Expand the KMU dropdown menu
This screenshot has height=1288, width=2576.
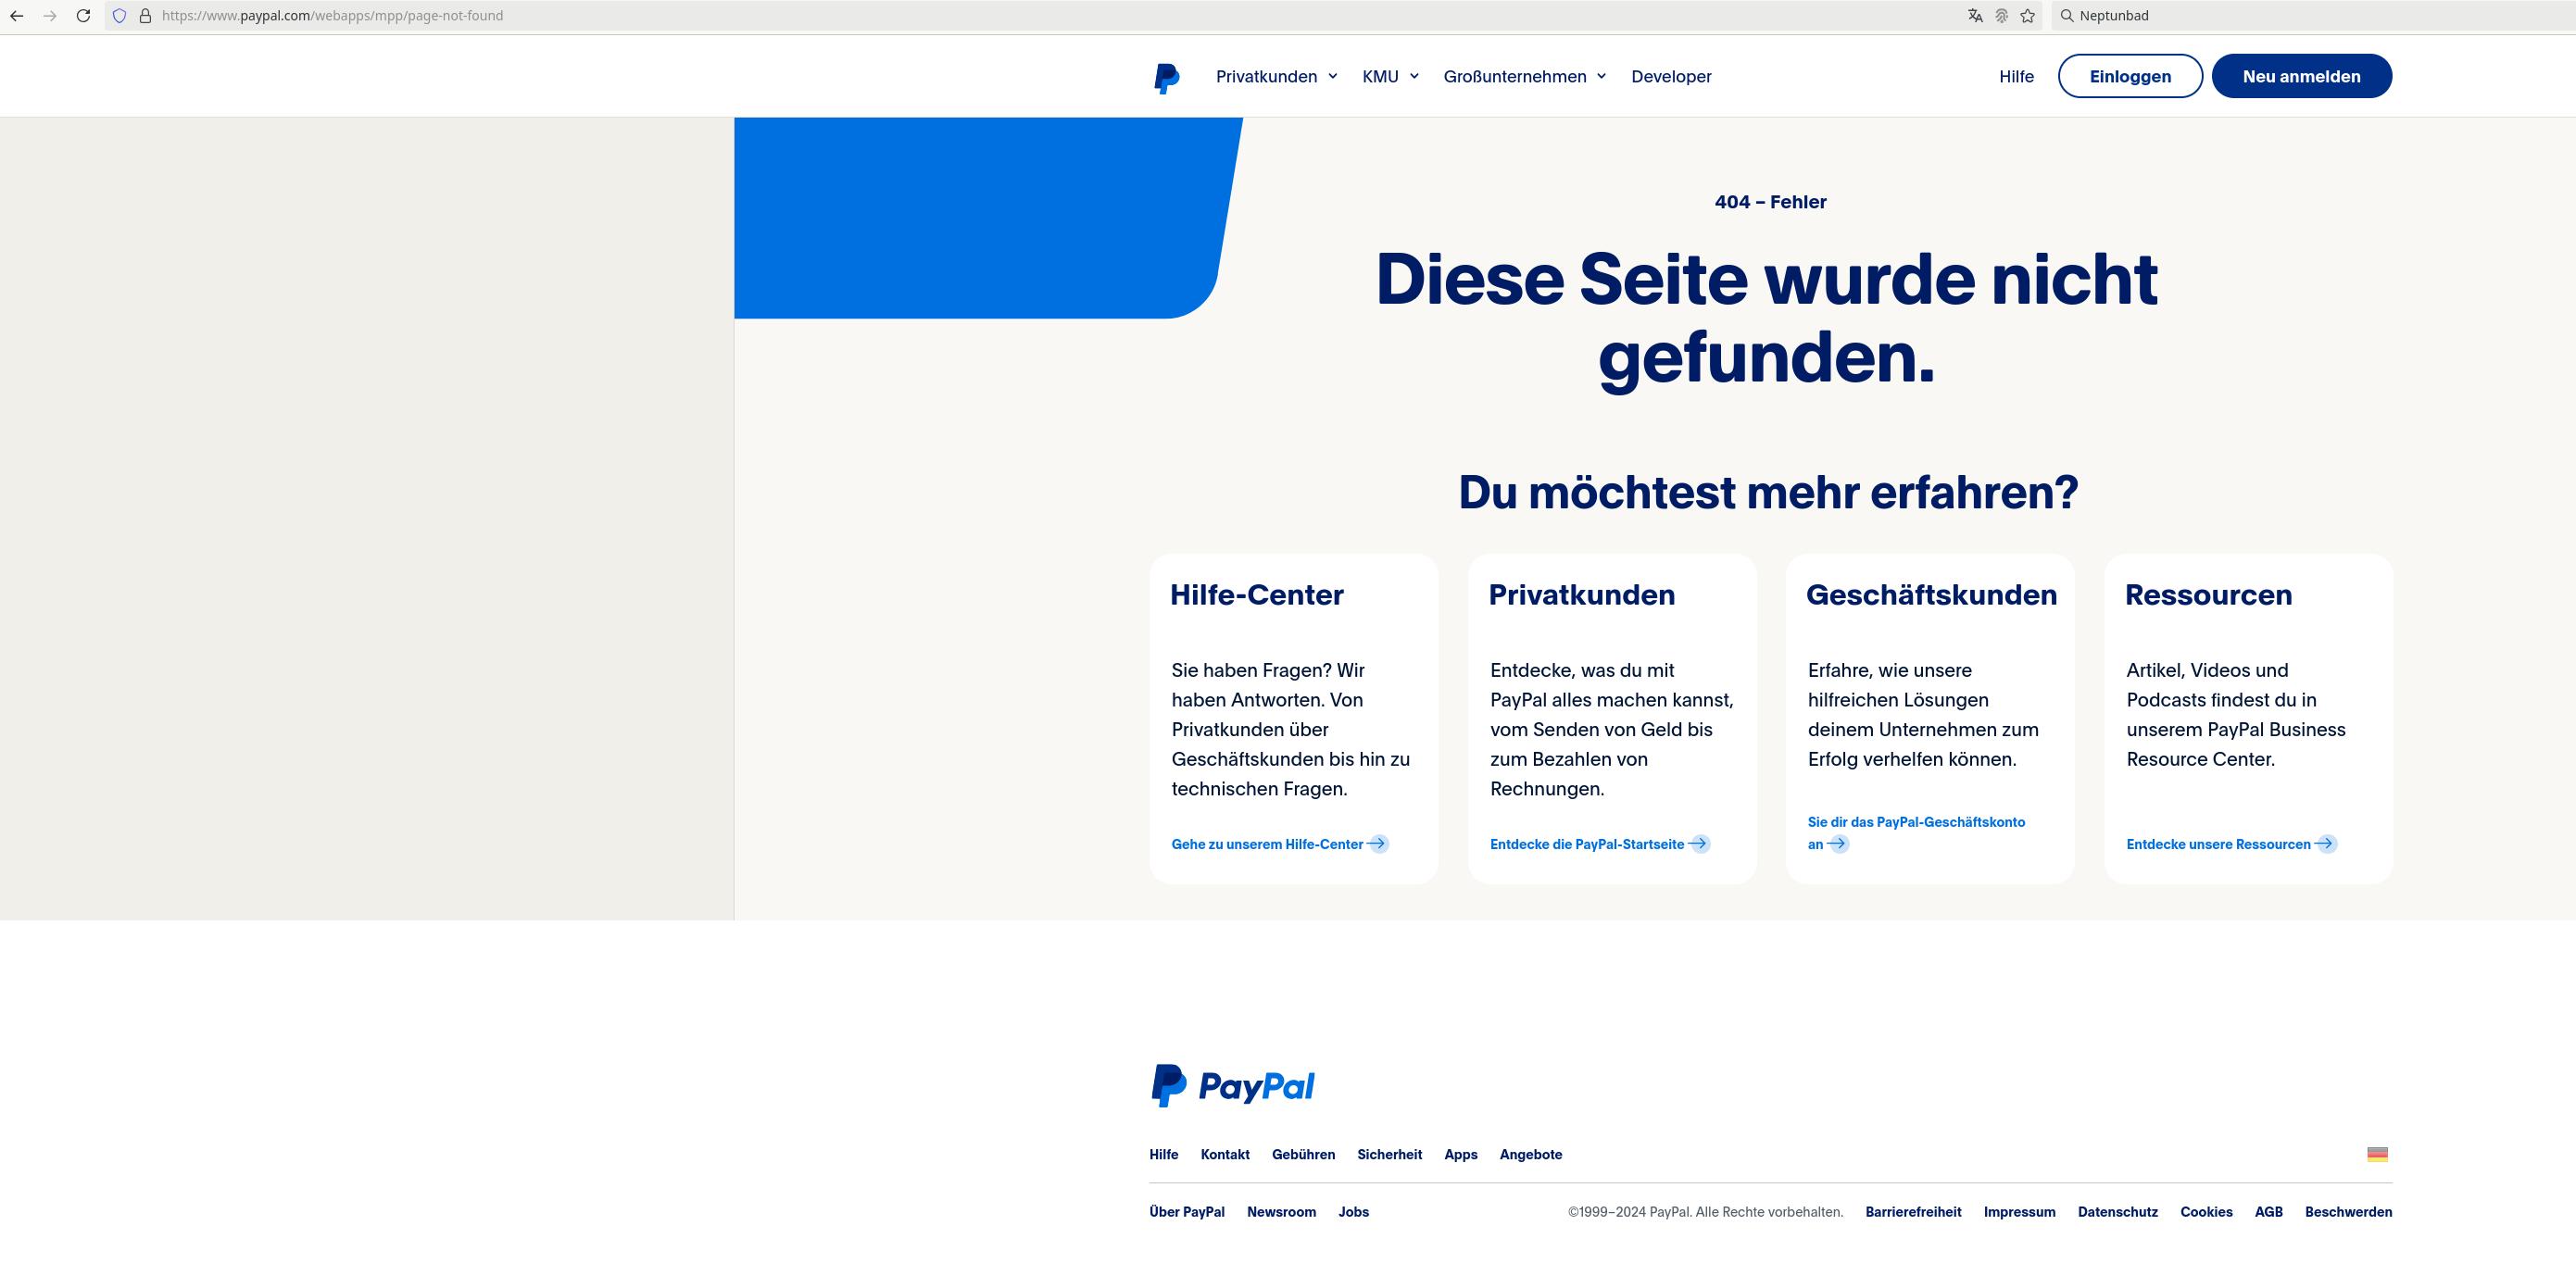coord(1390,77)
